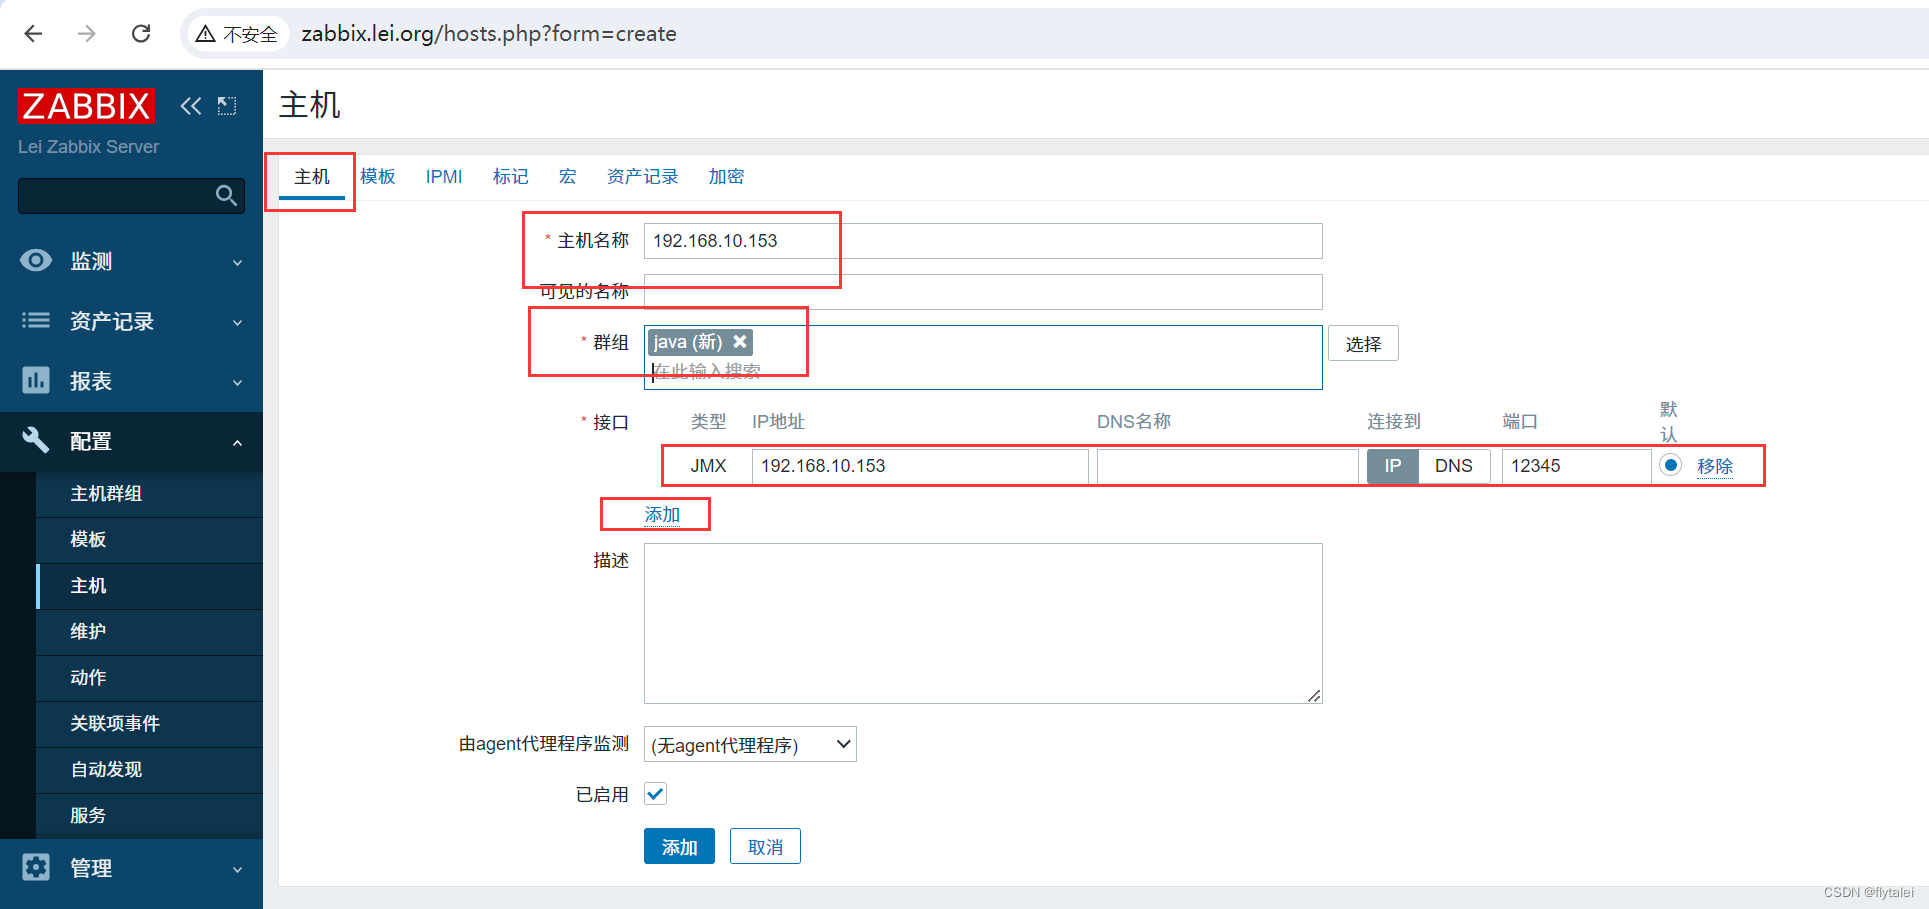Click the chart icon for 报表

(x=36, y=381)
